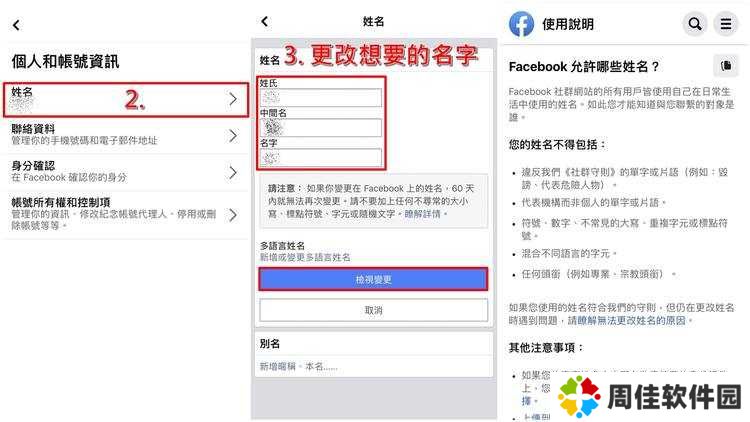Expand the 身分確認 row chevron
This screenshot has height=422, width=750.
pyautogui.click(x=233, y=172)
